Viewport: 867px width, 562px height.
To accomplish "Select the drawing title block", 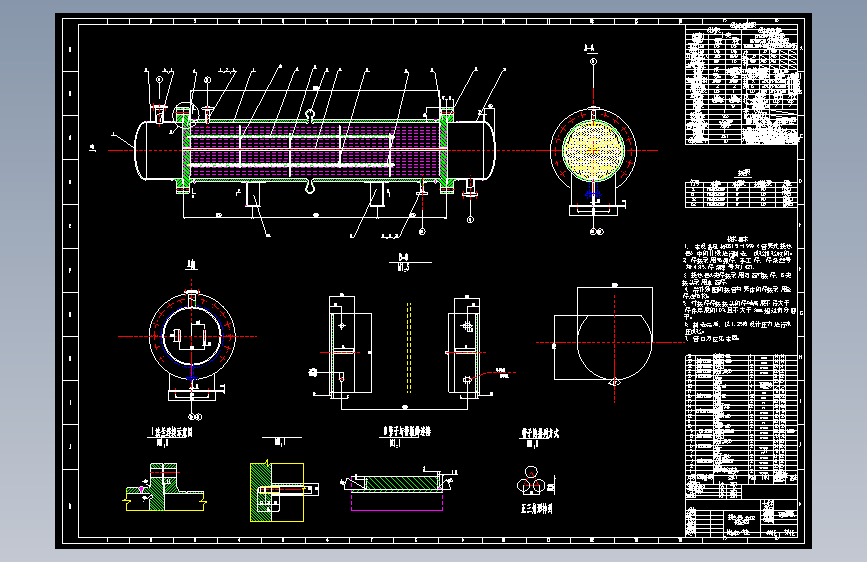I will click(741, 518).
